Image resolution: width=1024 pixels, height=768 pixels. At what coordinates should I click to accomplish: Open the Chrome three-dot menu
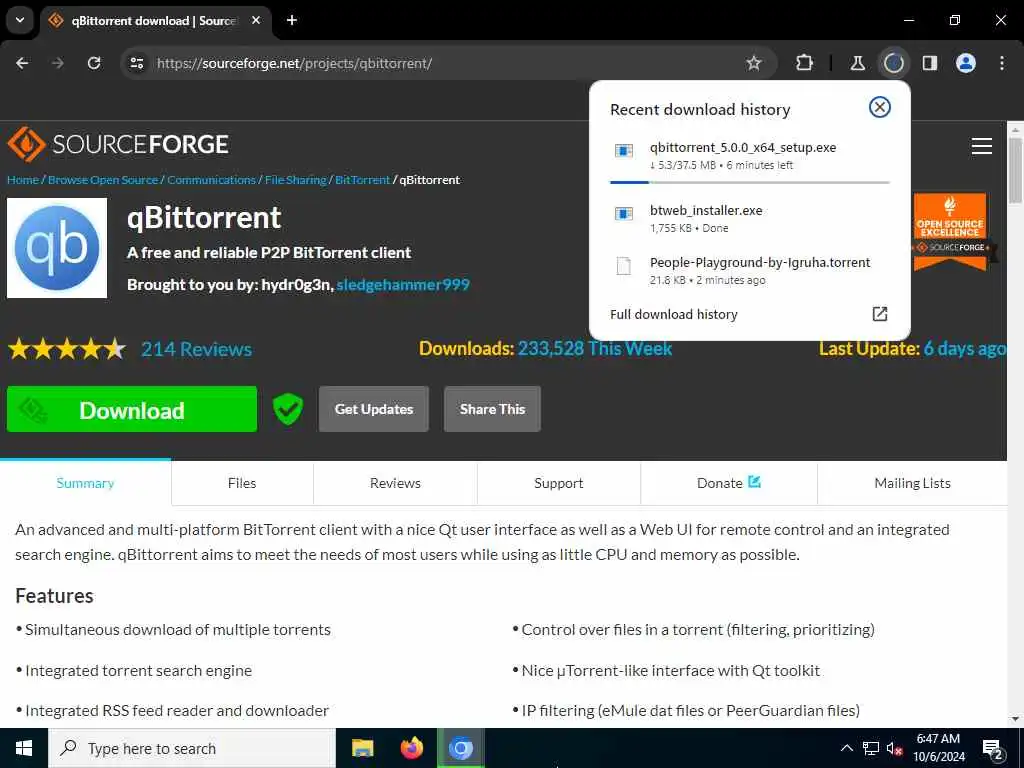(x=1002, y=63)
